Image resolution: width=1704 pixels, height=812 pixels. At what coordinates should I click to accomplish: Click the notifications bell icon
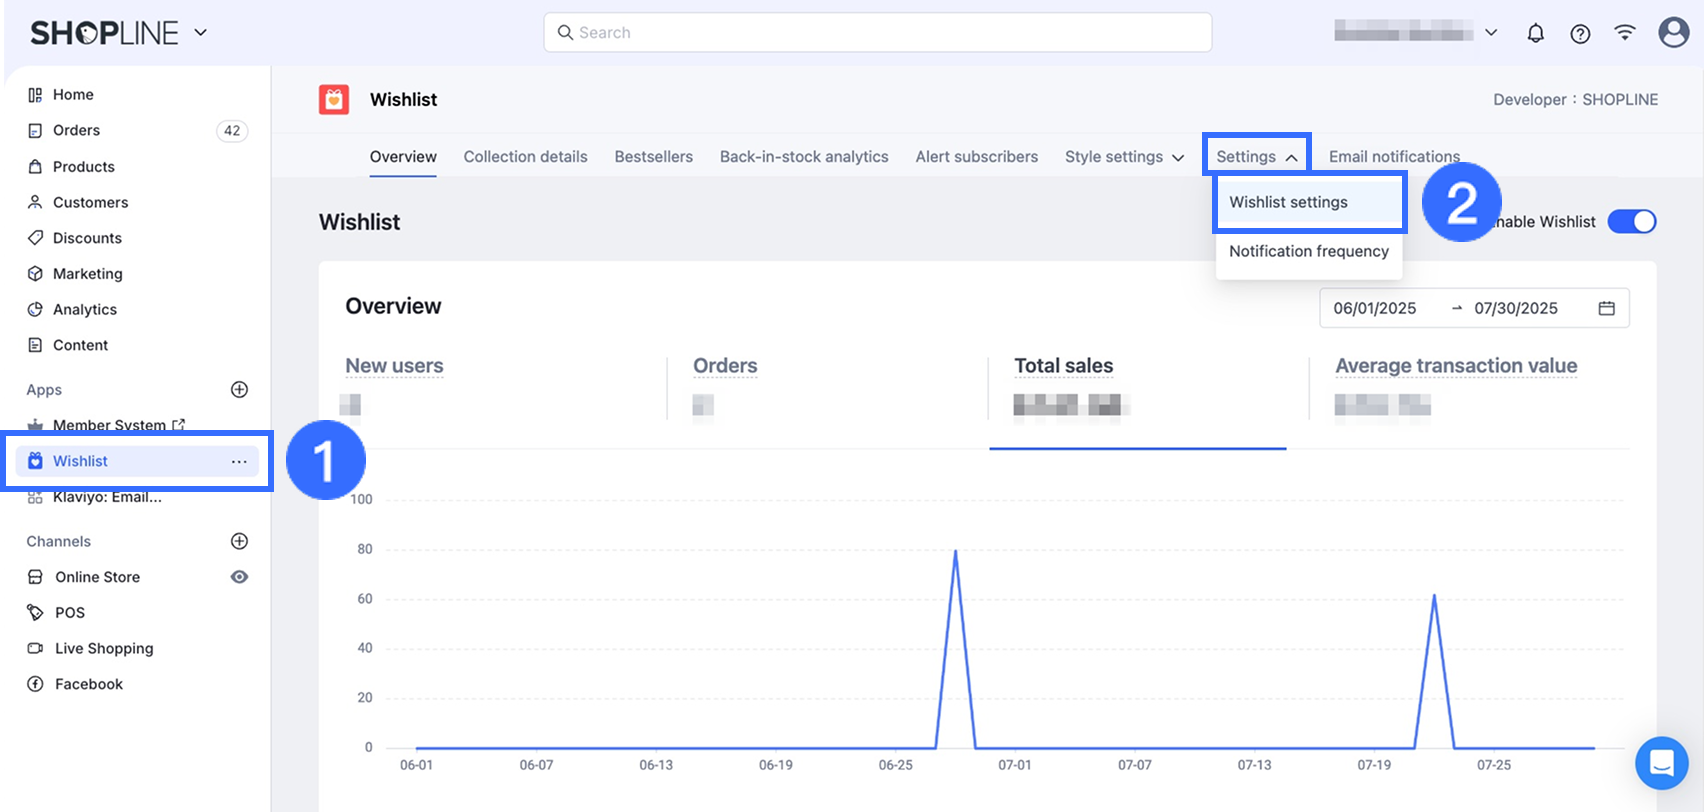1535,33
